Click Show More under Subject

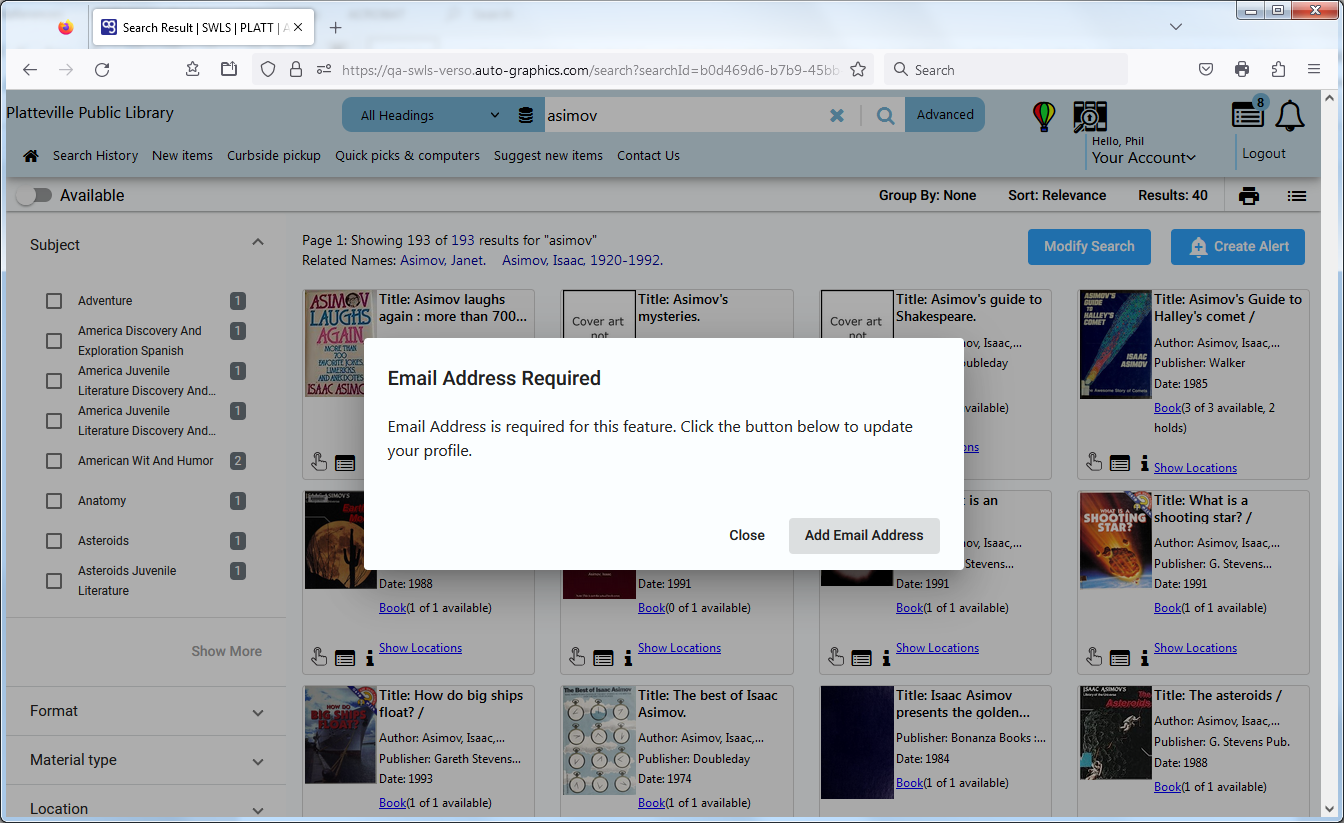(227, 651)
